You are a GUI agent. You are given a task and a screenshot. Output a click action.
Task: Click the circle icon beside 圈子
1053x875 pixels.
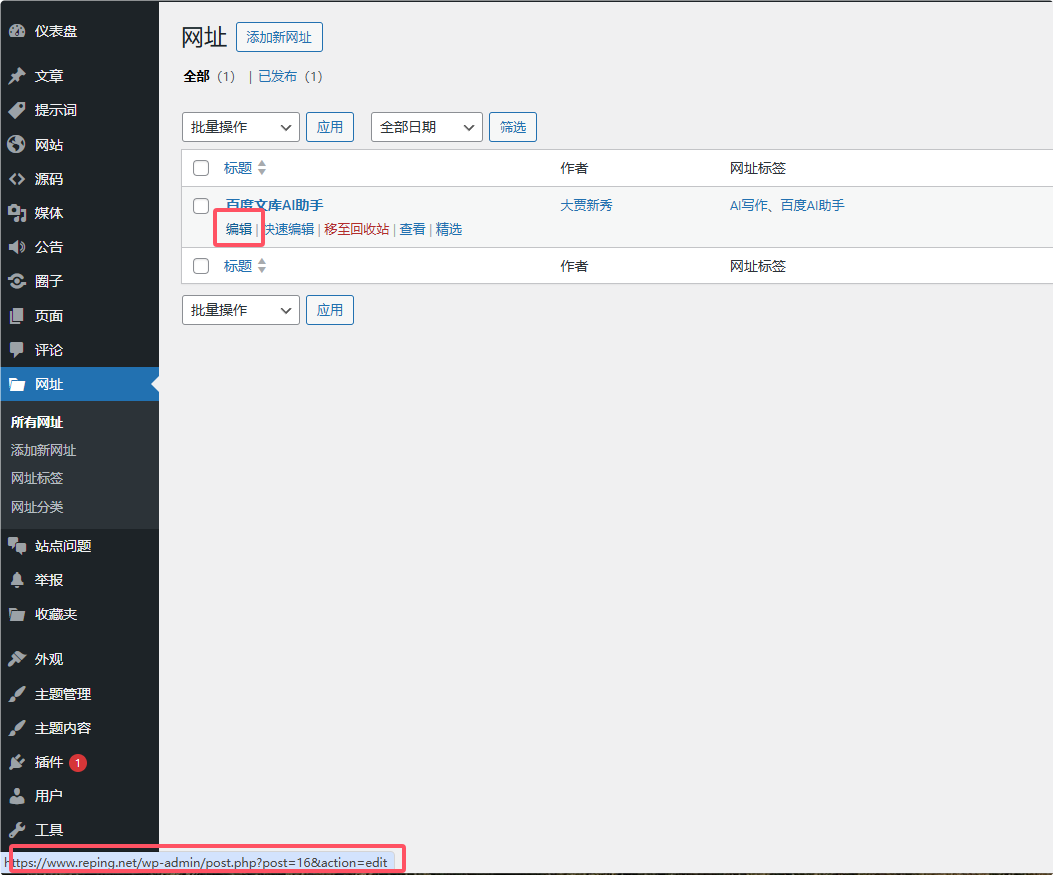(x=17, y=281)
